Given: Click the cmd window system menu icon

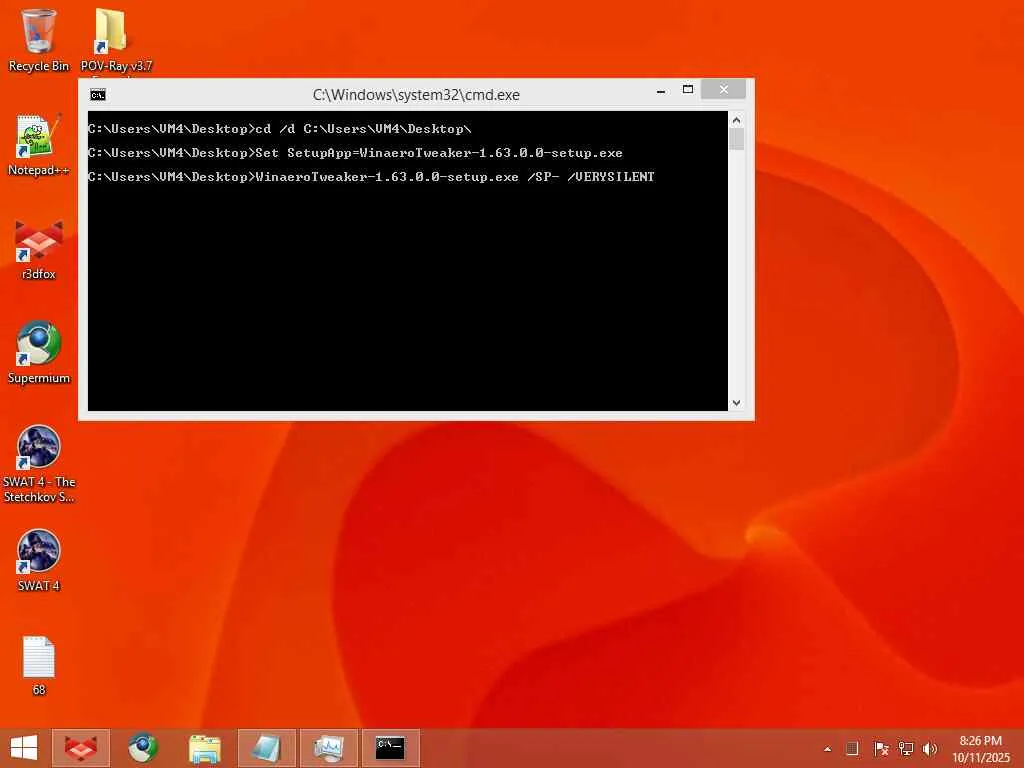Looking at the screenshot, I should 98,95.
